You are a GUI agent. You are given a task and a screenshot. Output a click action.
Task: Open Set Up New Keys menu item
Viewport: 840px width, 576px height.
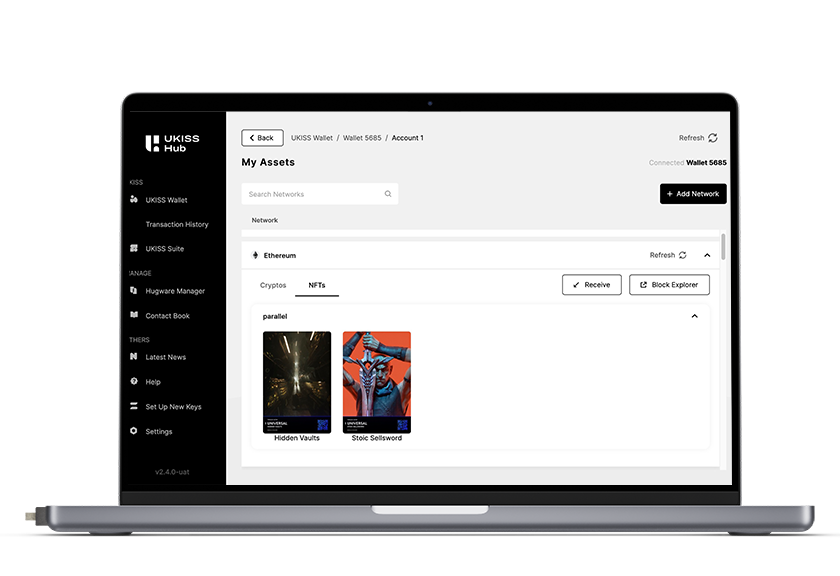point(174,407)
